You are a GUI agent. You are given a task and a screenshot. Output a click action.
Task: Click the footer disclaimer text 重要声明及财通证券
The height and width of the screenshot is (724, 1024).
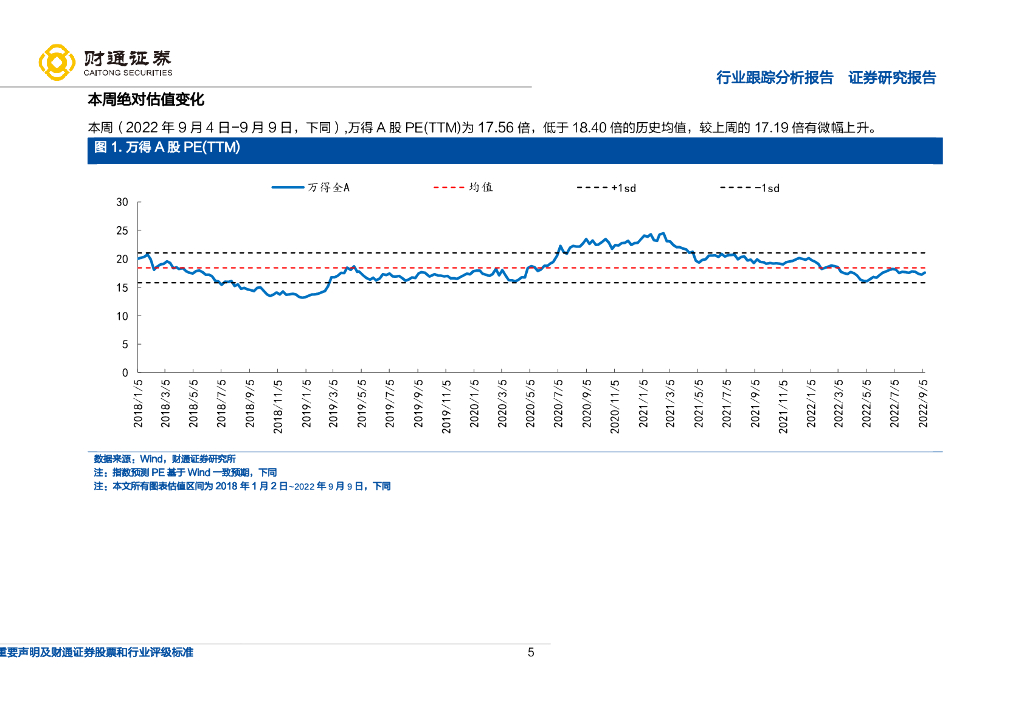[x=97, y=652]
